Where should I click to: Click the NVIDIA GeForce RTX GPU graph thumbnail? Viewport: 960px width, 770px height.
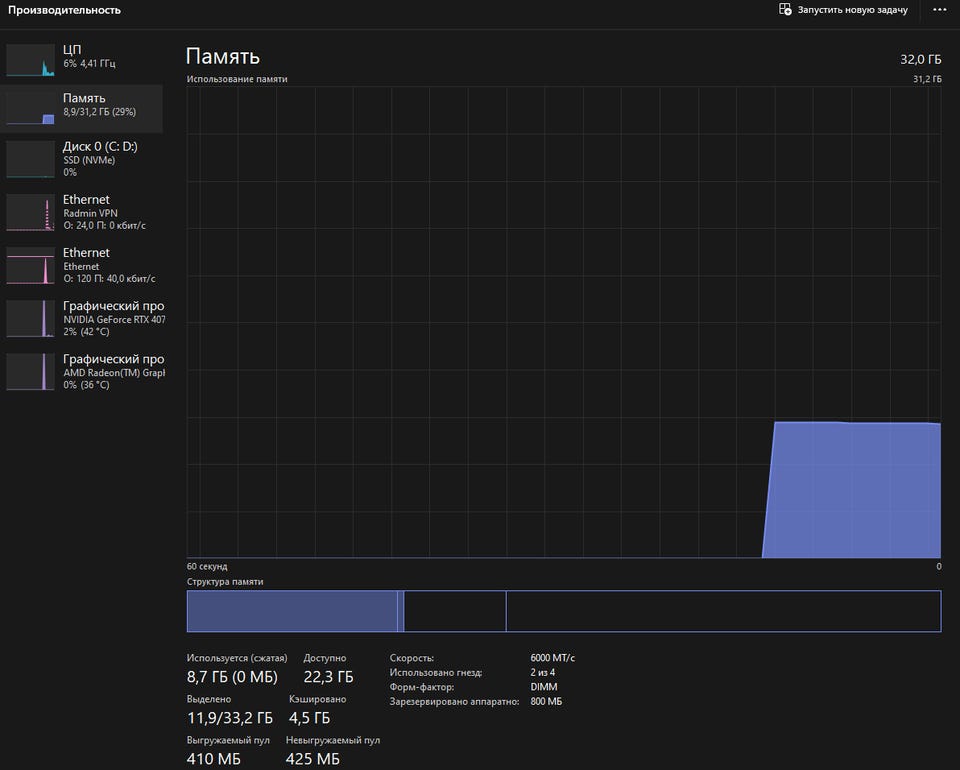click(x=30, y=318)
